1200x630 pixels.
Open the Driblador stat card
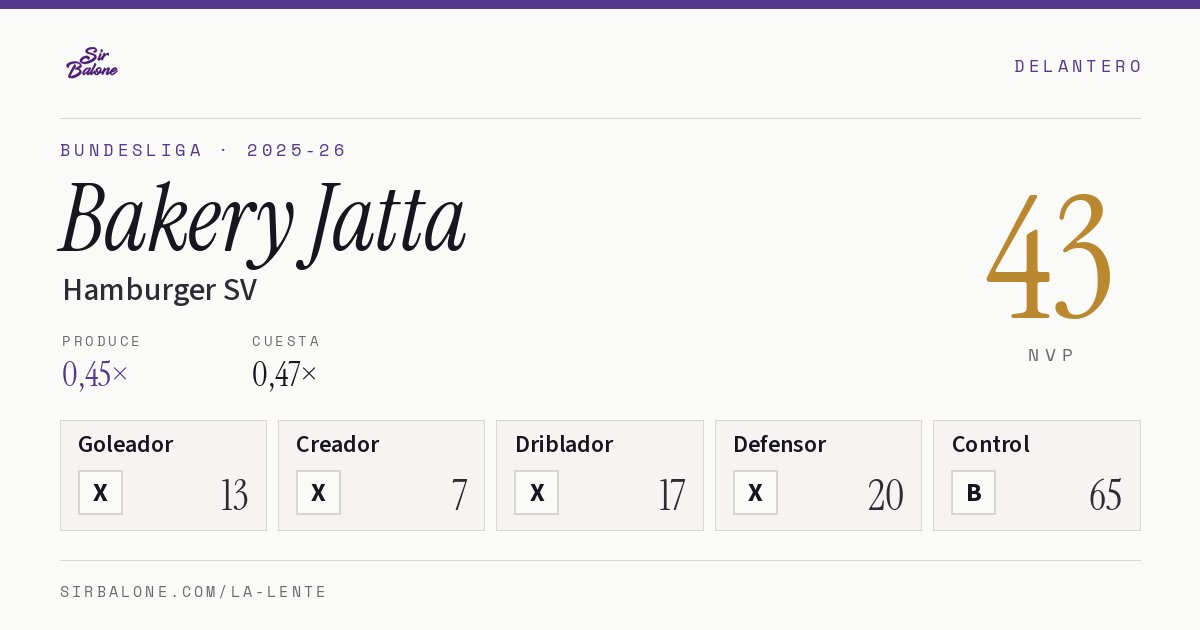click(x=600, y=475)
